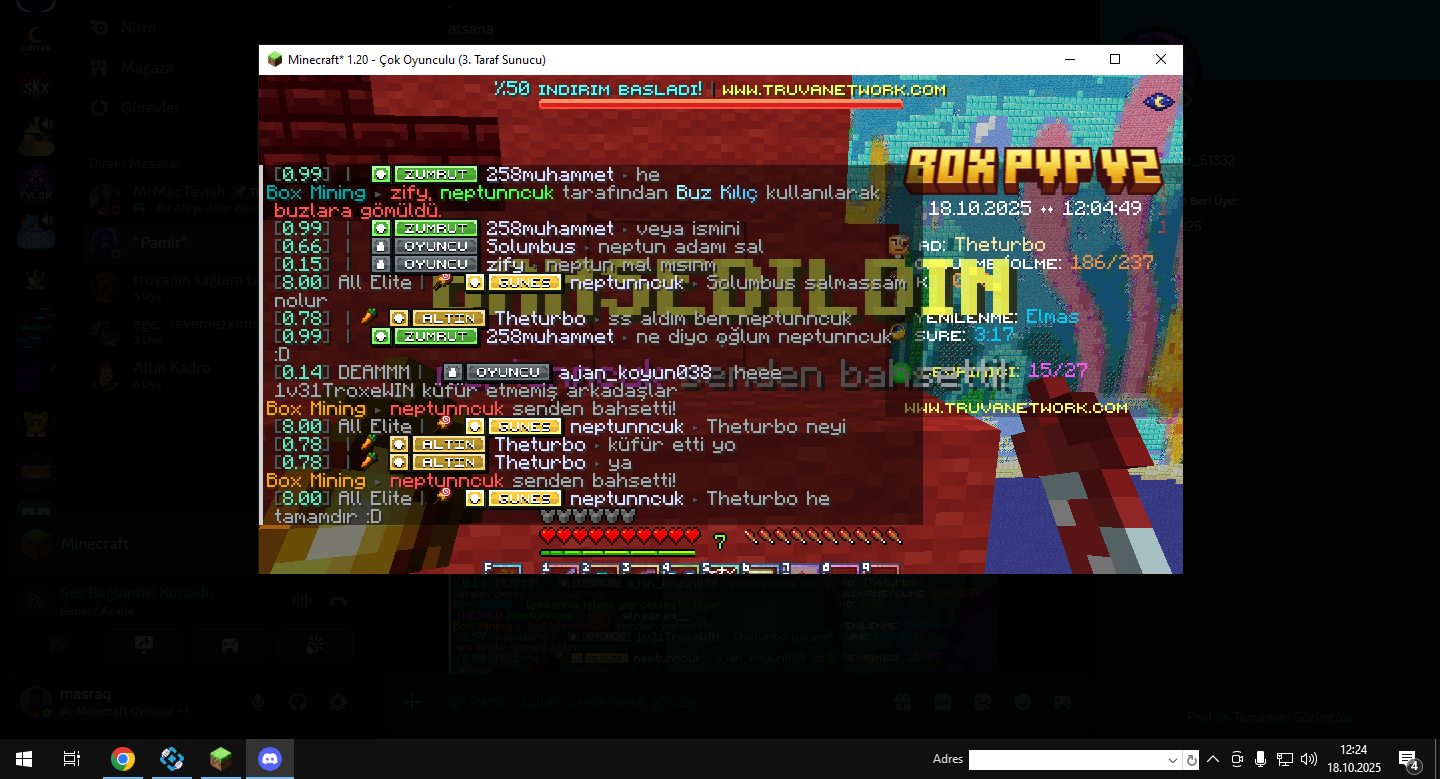
Task: Open the soundboard button
Action: [315, 645]
